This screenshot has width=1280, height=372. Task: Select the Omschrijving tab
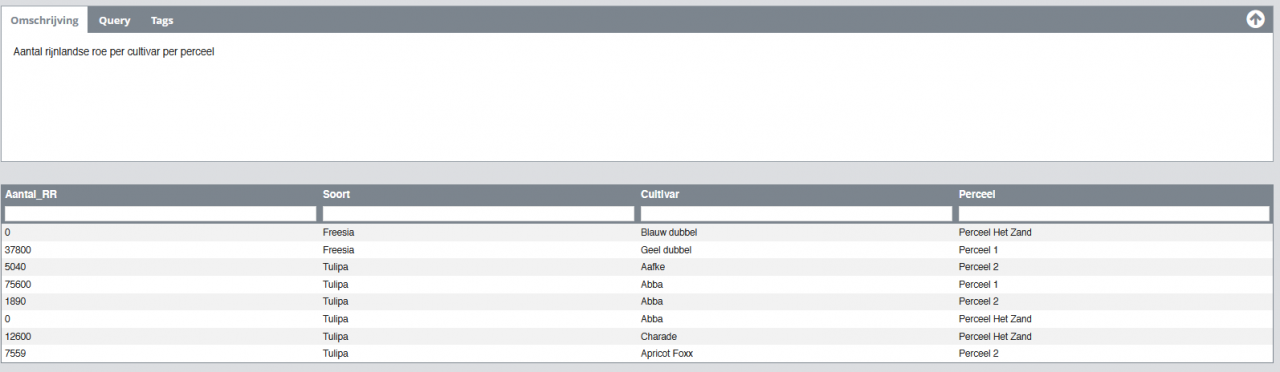click(45, 20)
